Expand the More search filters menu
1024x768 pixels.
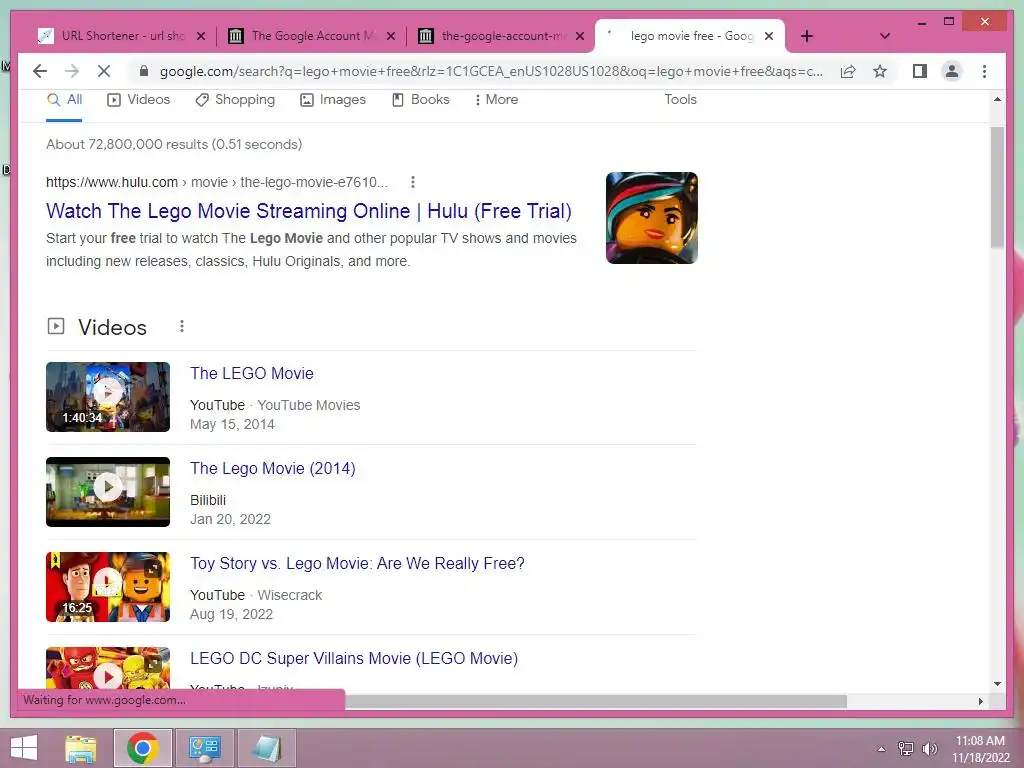(x=496, y=100)
